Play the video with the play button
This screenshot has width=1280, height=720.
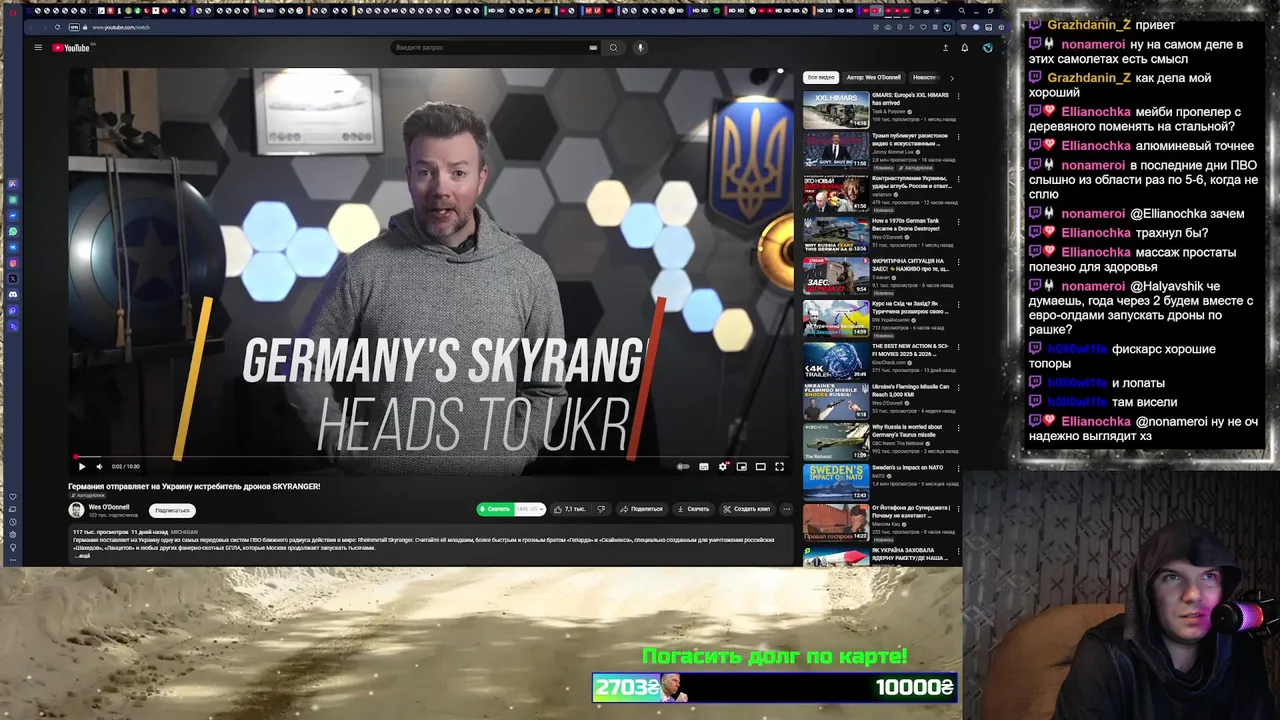(81, 466)
